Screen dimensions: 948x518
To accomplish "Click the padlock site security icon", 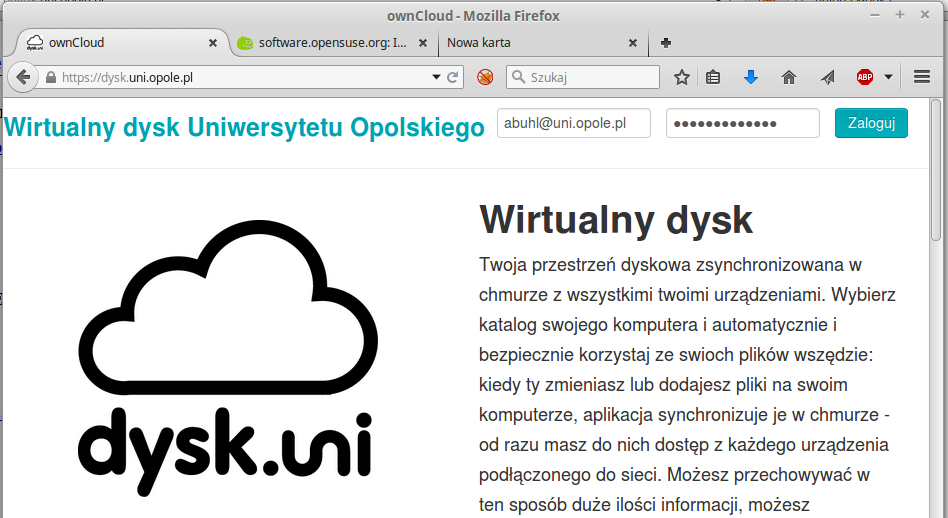I will point(51,77).
